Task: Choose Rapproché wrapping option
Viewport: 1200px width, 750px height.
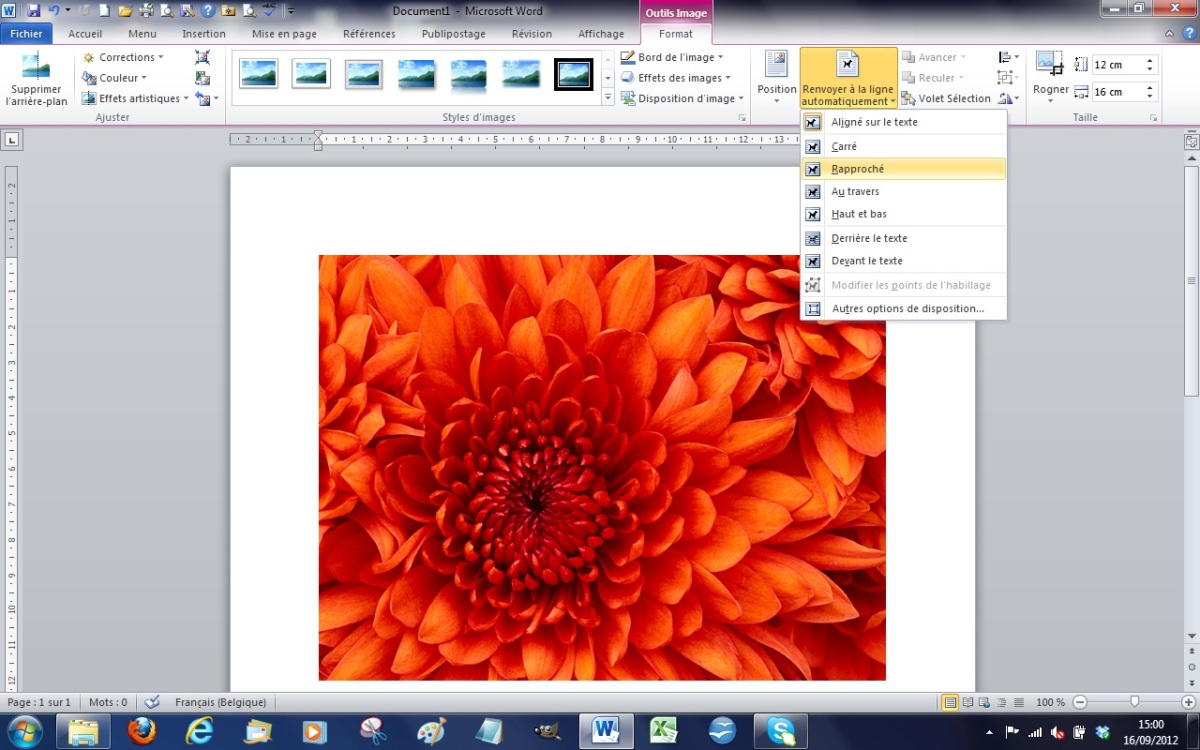Action: coord(904,169)
